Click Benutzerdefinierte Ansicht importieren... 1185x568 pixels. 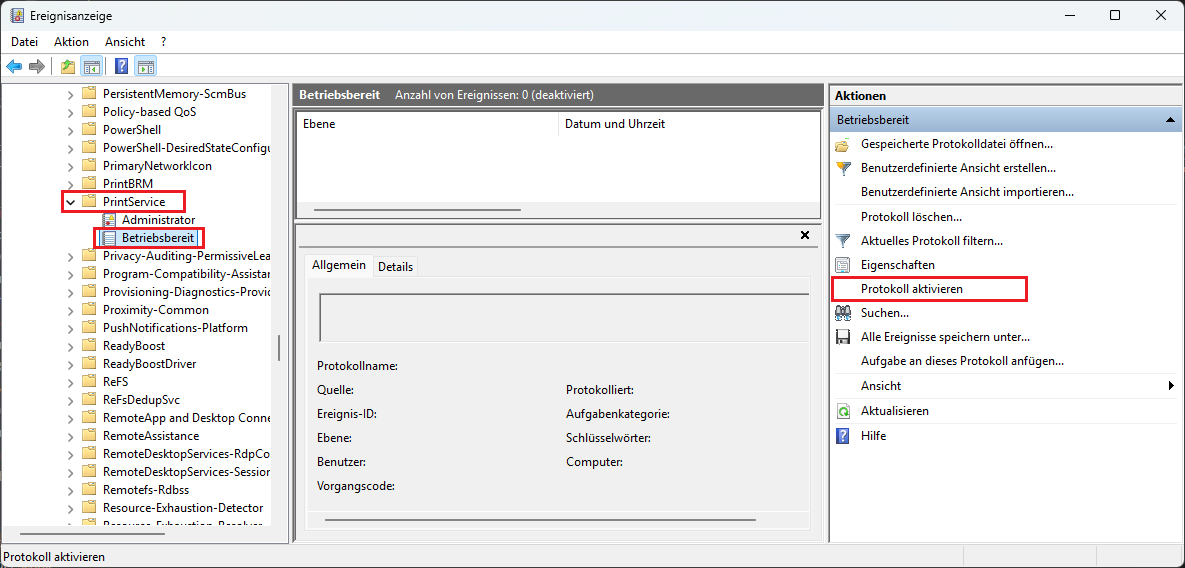click(x=967, y=192)
